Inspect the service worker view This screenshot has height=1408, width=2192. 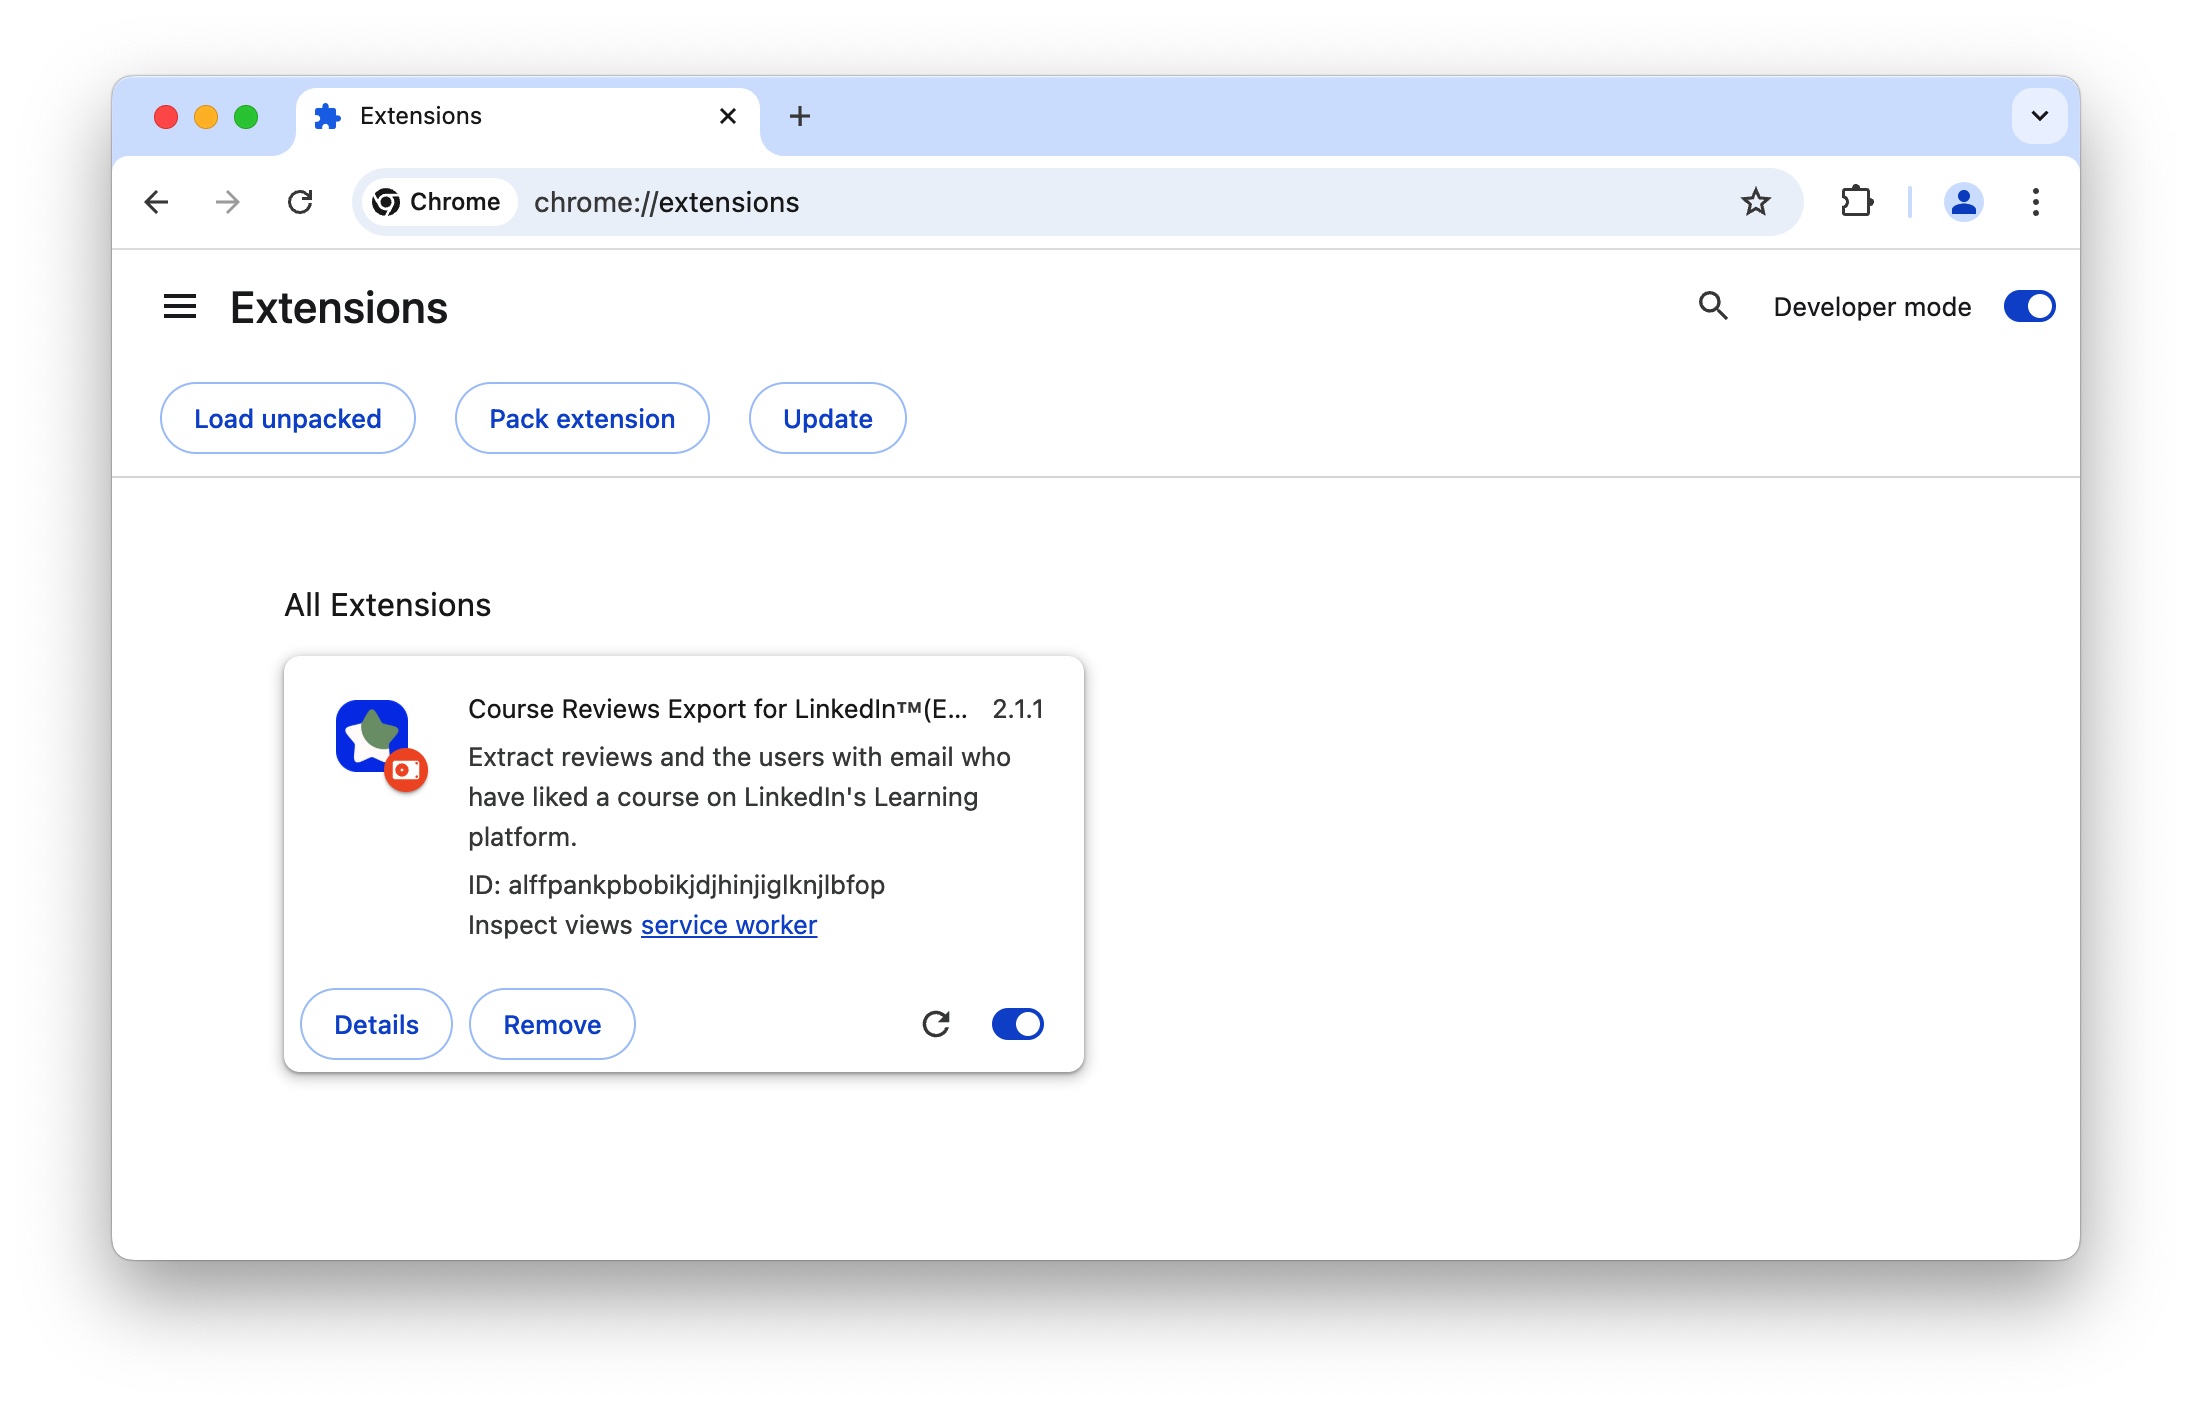729,924
